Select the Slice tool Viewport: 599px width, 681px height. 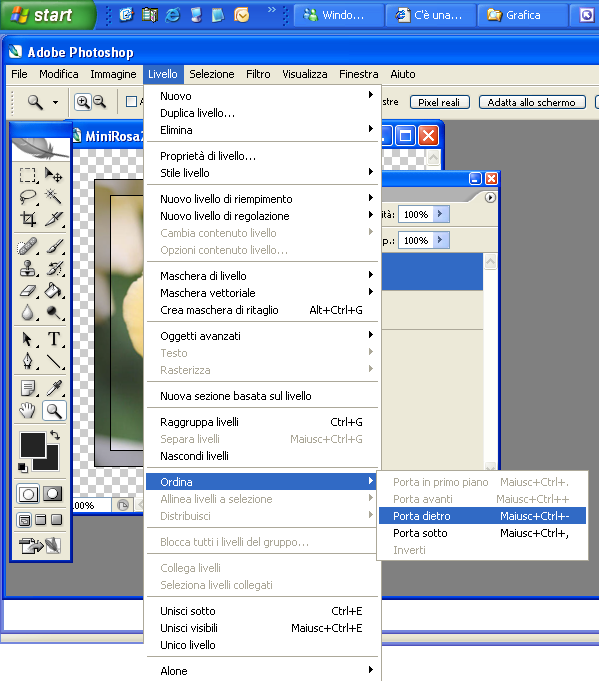pos(53,218)
